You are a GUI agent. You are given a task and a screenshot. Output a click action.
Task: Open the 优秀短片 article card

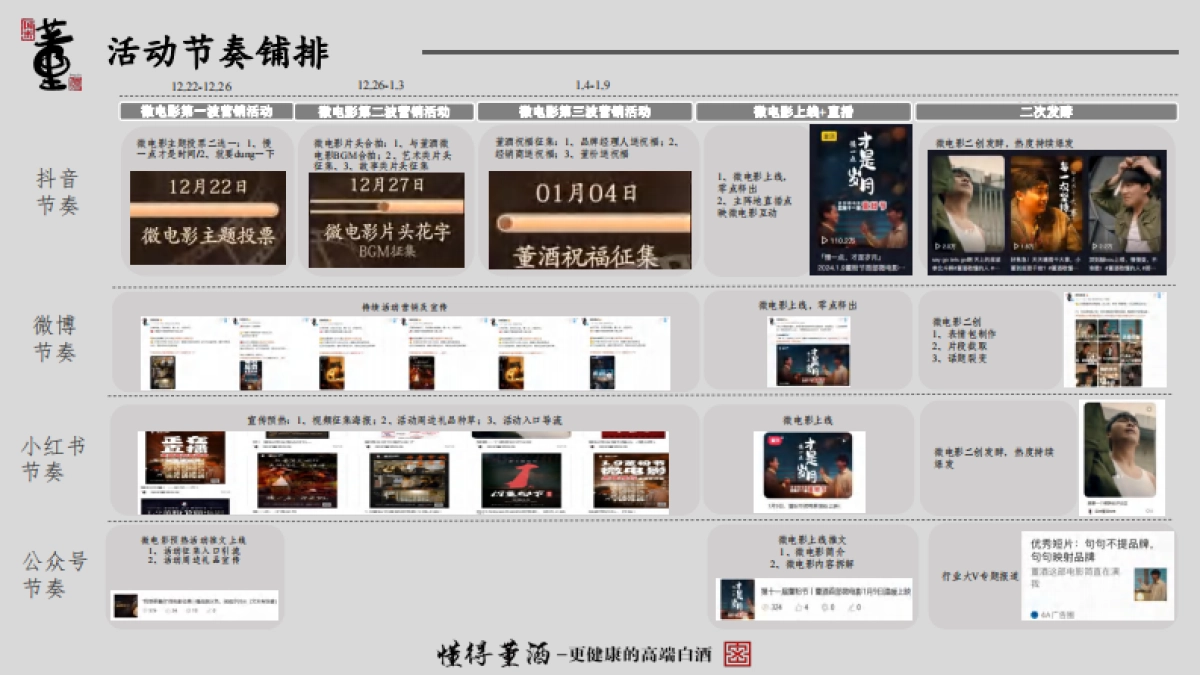pyautogui.click(x=1097, y=575)
